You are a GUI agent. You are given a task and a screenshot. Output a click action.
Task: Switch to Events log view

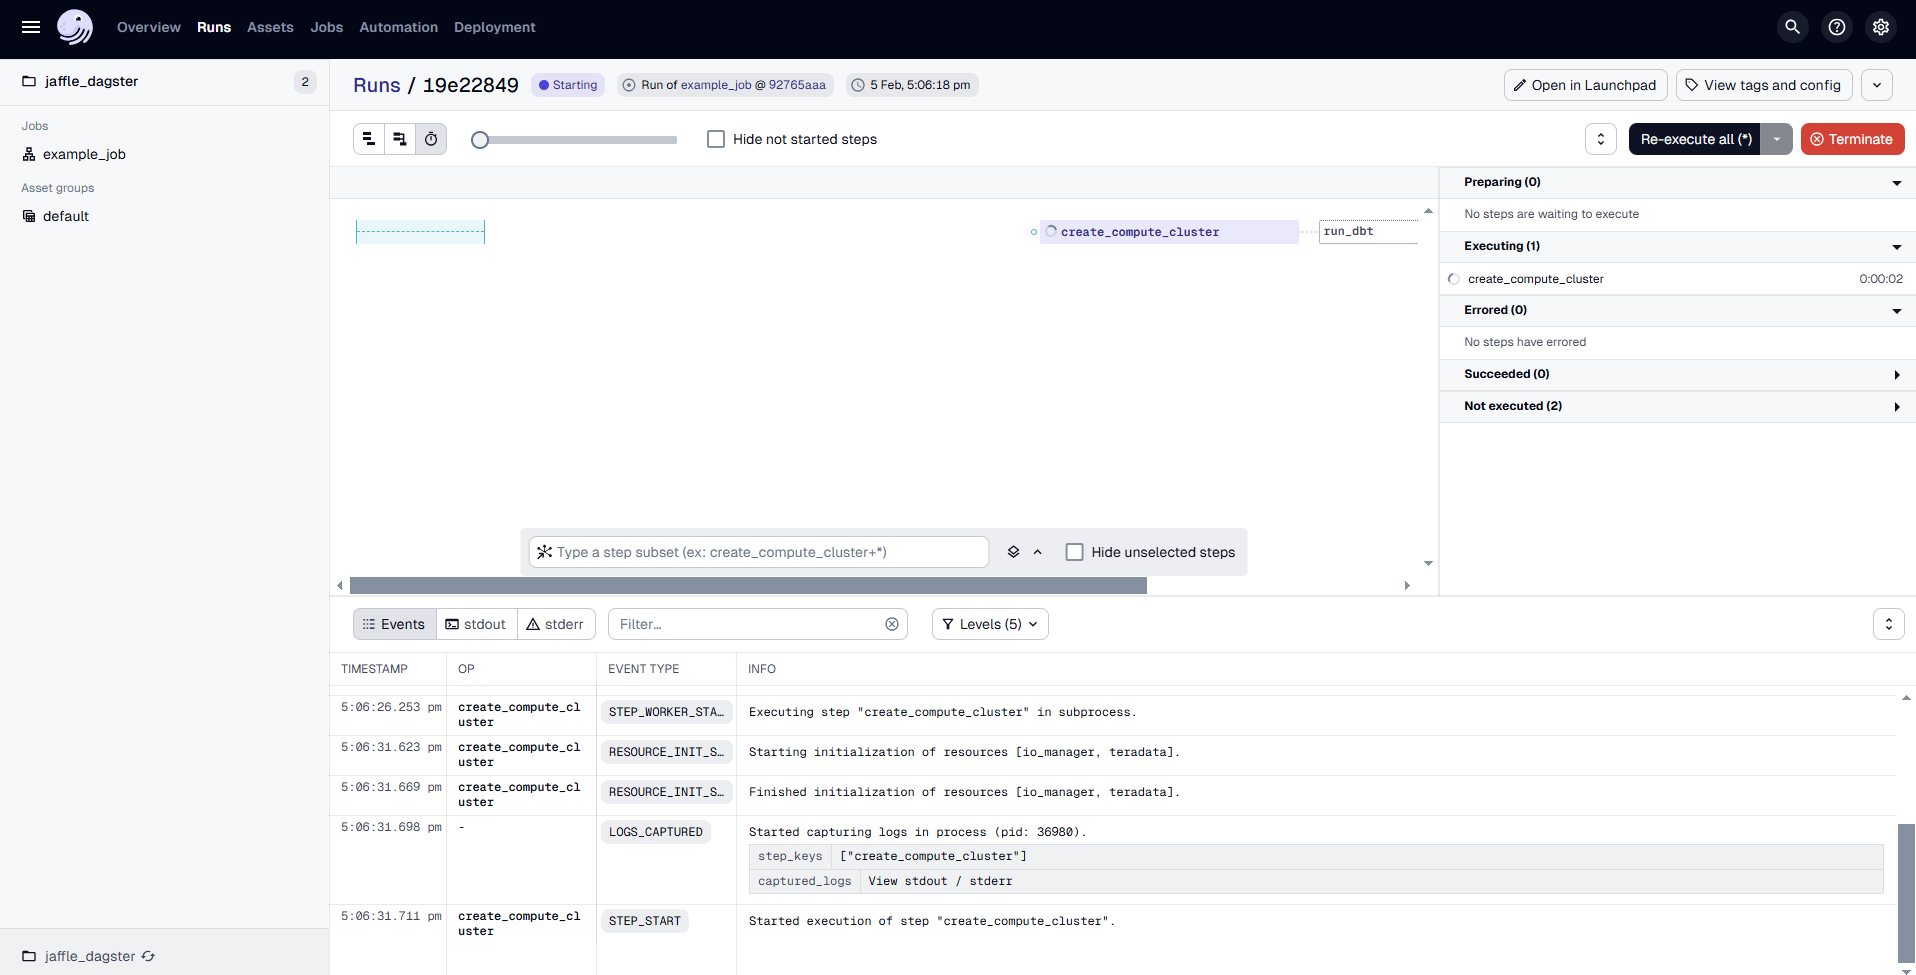395,624
